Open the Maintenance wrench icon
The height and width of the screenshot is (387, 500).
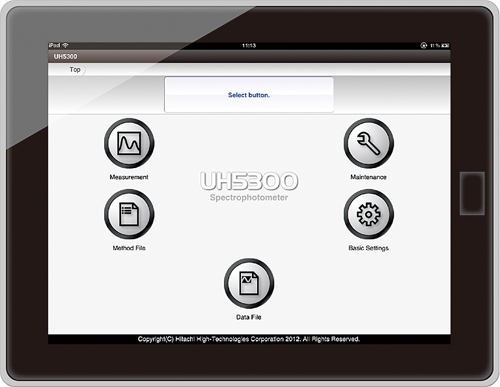pyautogui.click(x=369, y=143)
